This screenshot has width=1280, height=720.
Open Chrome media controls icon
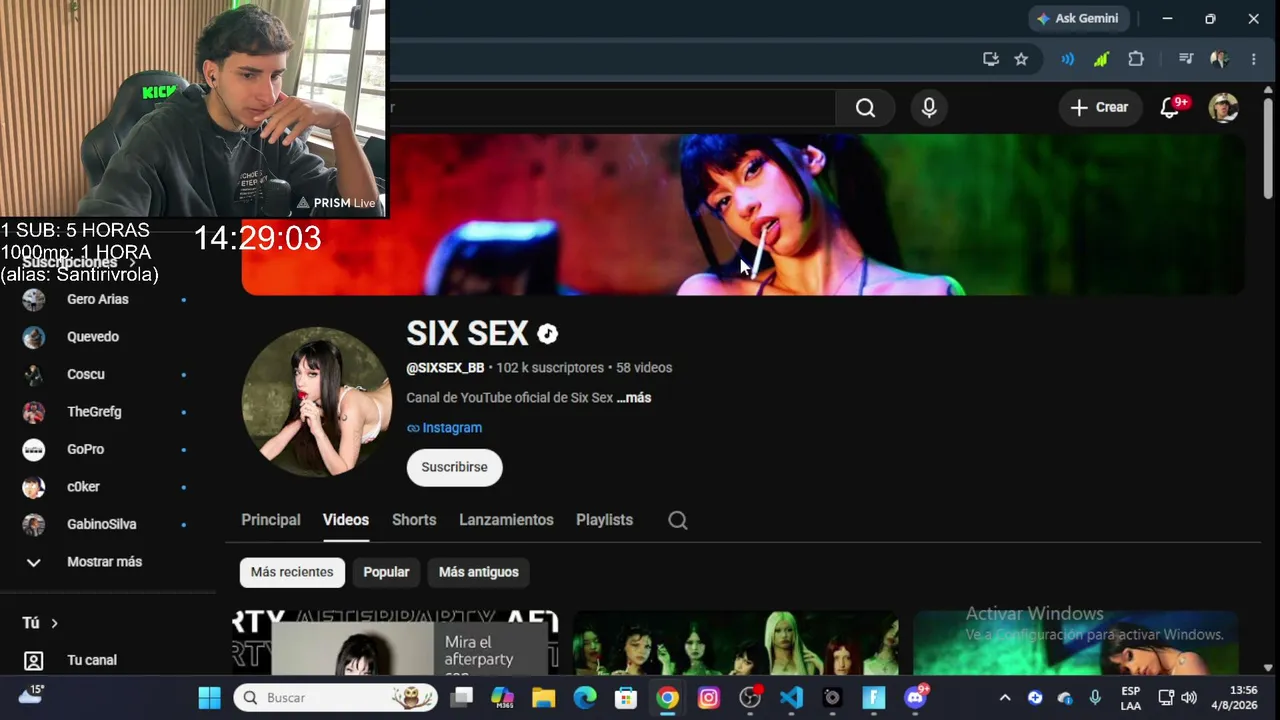point(1186,59)
